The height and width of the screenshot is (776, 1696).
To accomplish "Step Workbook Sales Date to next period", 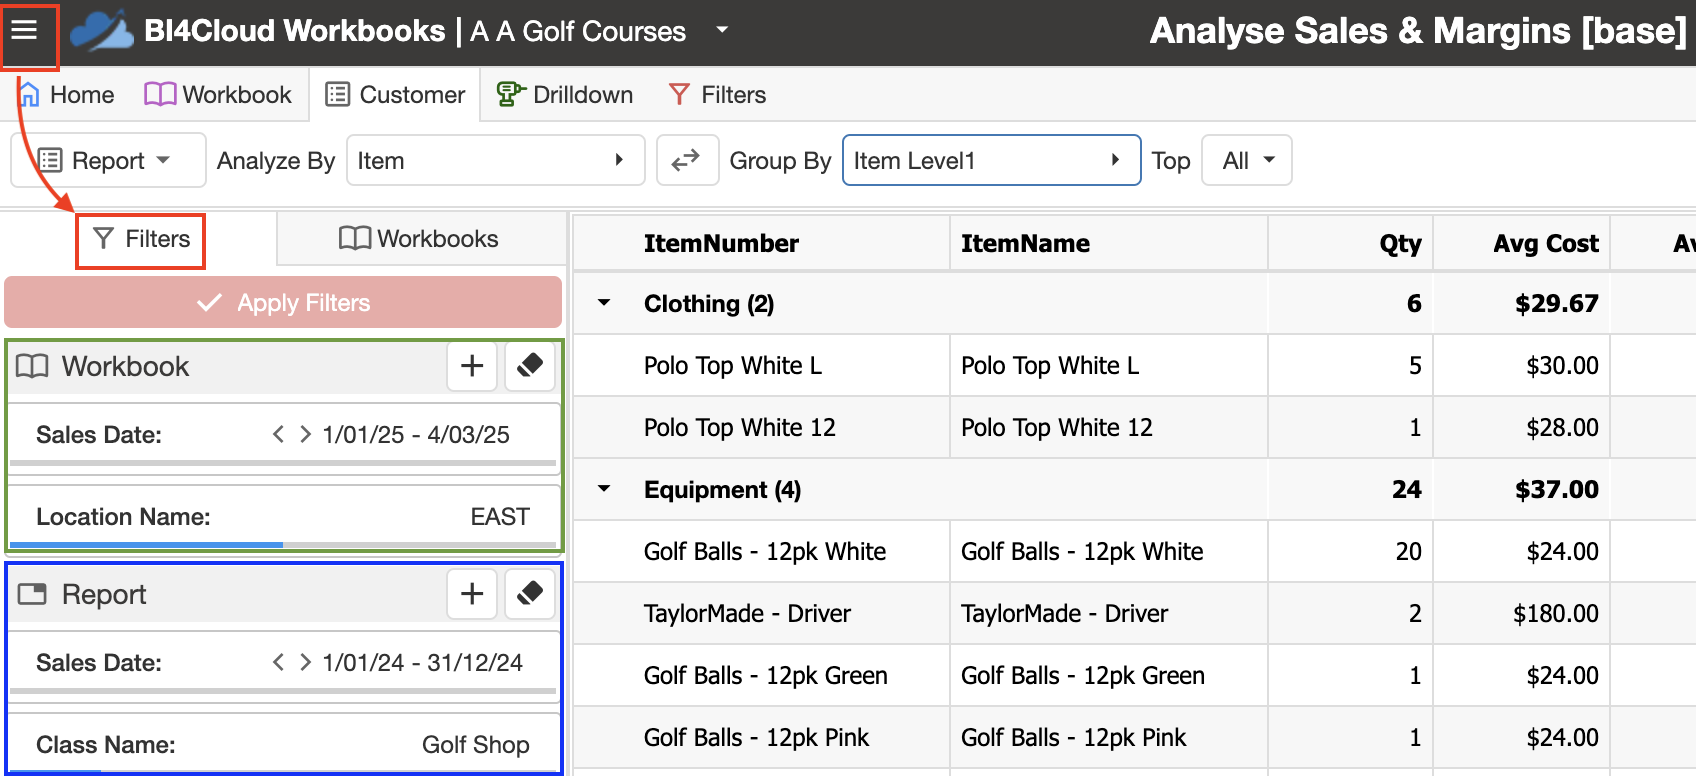I will [x=305, y=434].
